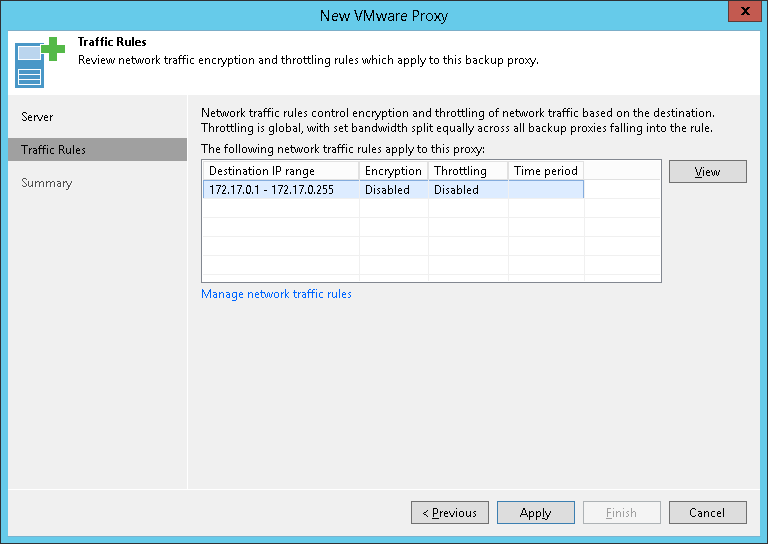Click the Finish button
768x544 pixels.
click(x=621, y=513)
